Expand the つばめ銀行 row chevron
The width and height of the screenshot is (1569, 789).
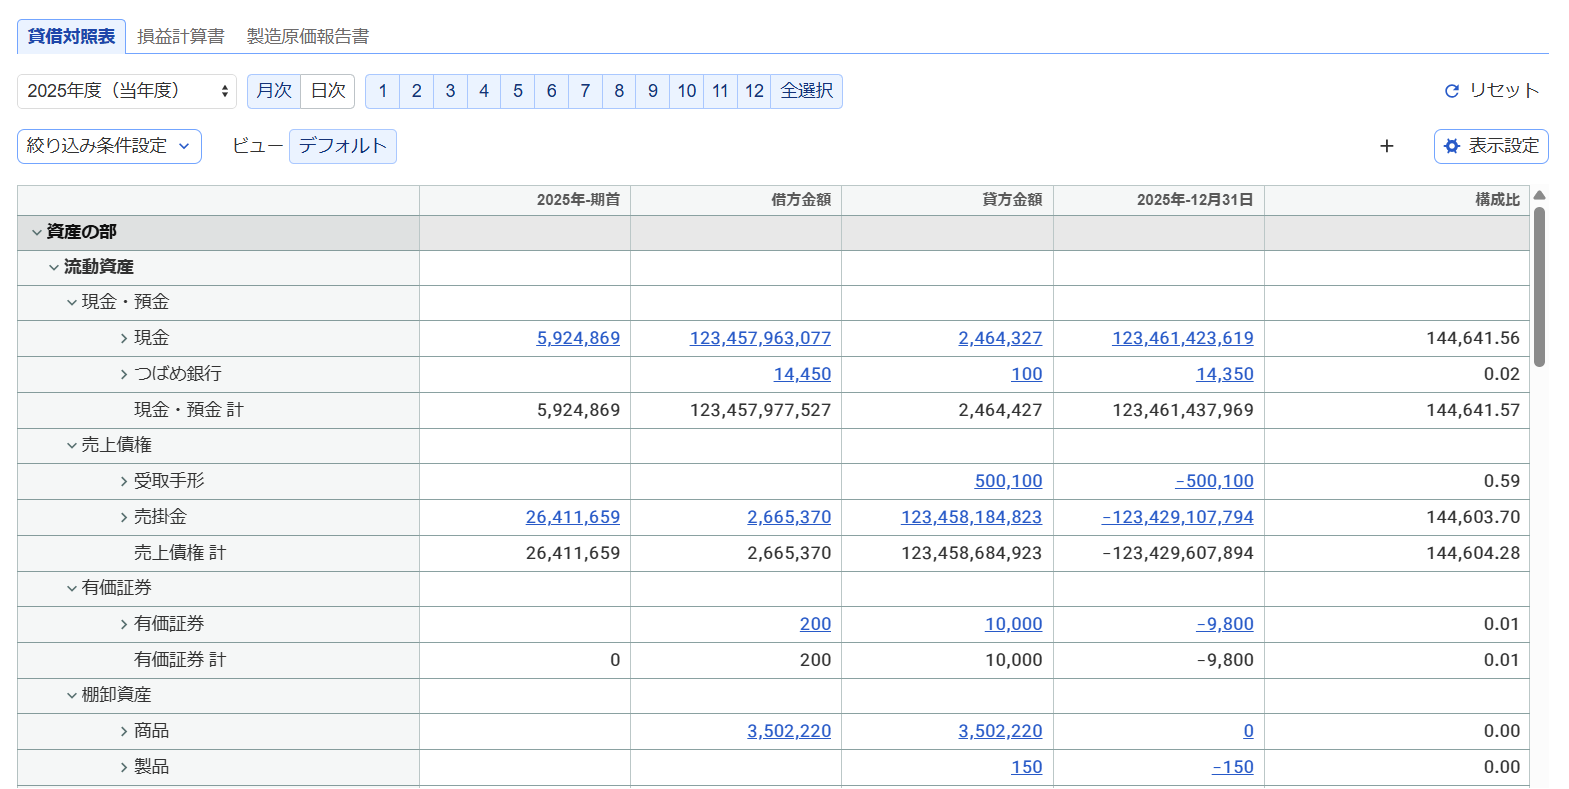coord(124,375)
